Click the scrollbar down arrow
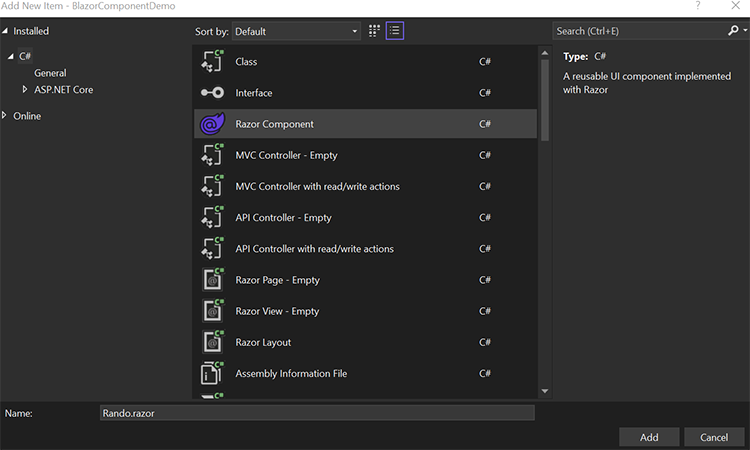The image size is (750, 450). (545, 391)
